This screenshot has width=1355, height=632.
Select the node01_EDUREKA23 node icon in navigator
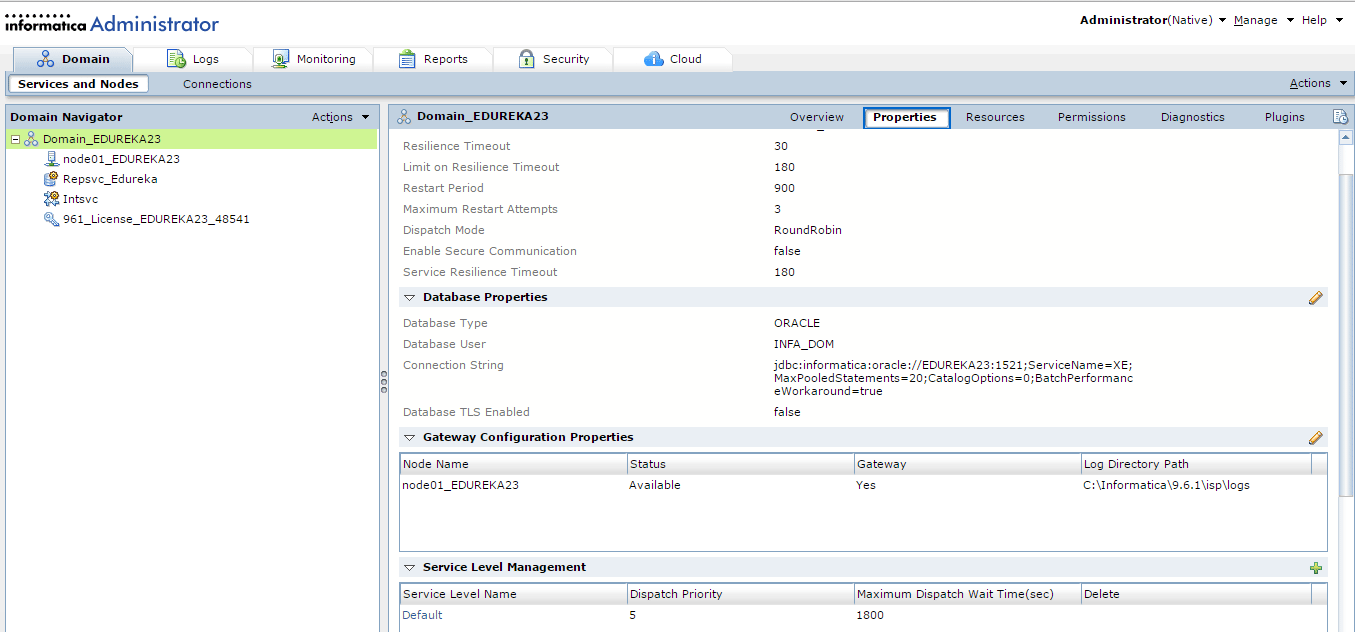pos(52,159)
